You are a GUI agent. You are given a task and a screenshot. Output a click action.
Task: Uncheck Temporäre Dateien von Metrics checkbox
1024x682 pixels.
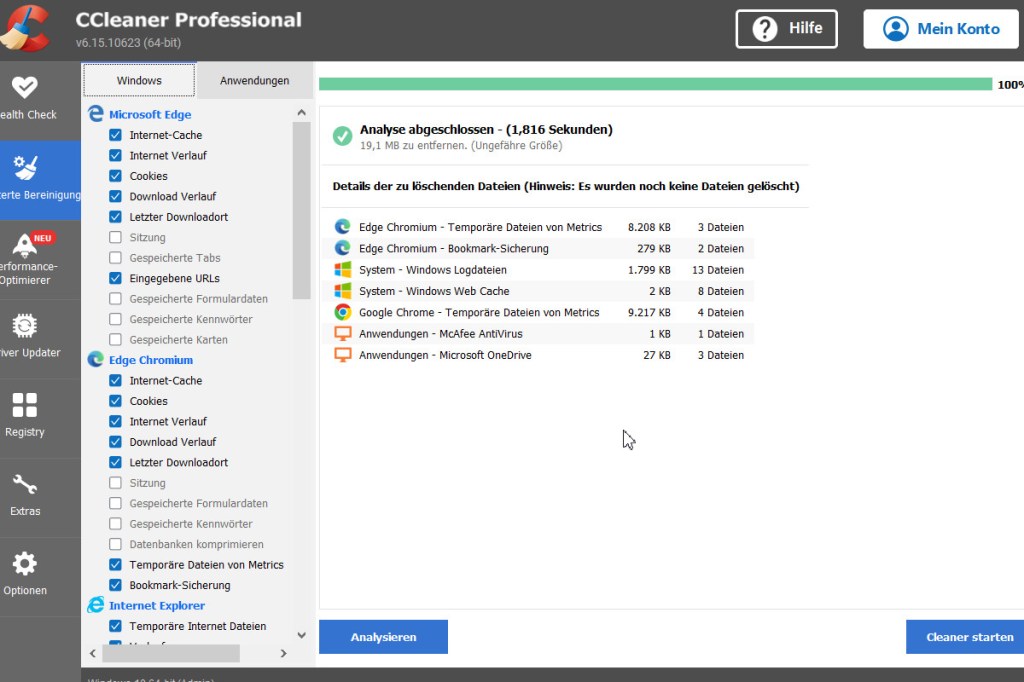[x=116, y=564]
